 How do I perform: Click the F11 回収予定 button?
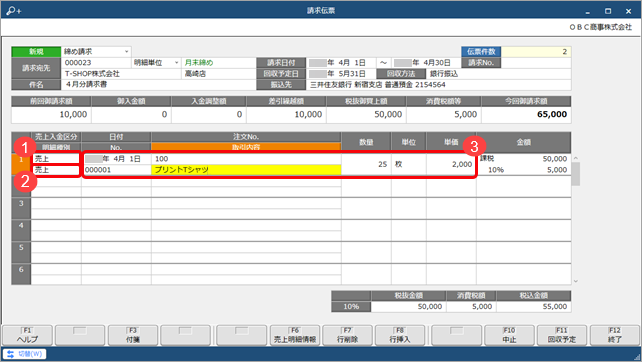tap(562, 335)
